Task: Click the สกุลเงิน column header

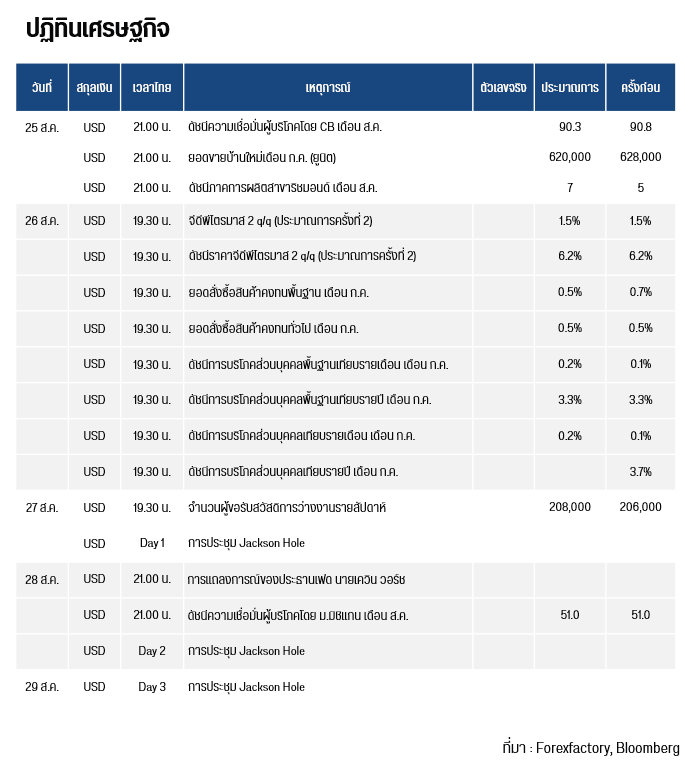Action: tap(94, 87)
